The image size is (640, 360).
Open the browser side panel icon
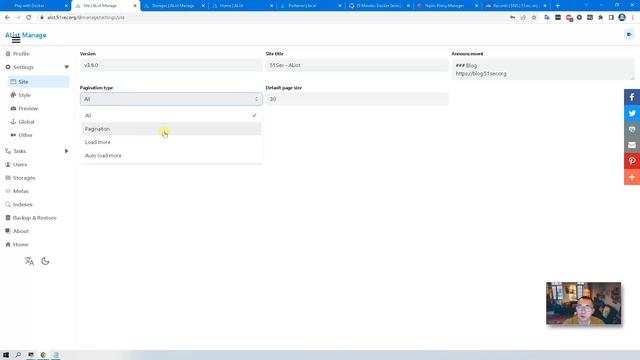611,18
